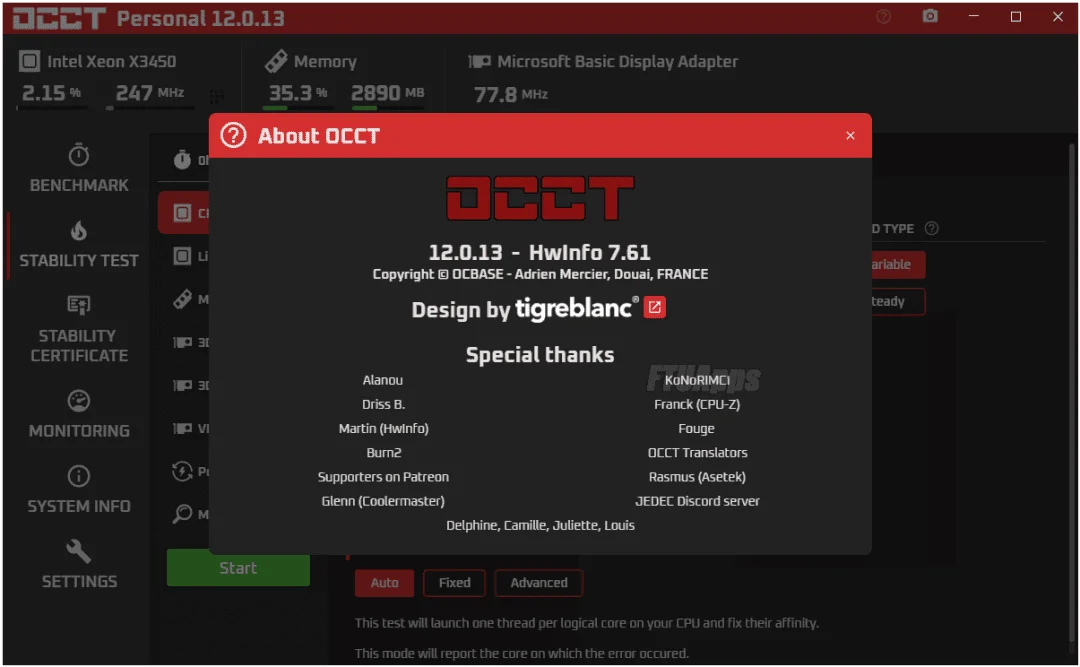The width and height of the screenshot is (1080, 667).
Task: Open the System Info section
Action: 79,489
